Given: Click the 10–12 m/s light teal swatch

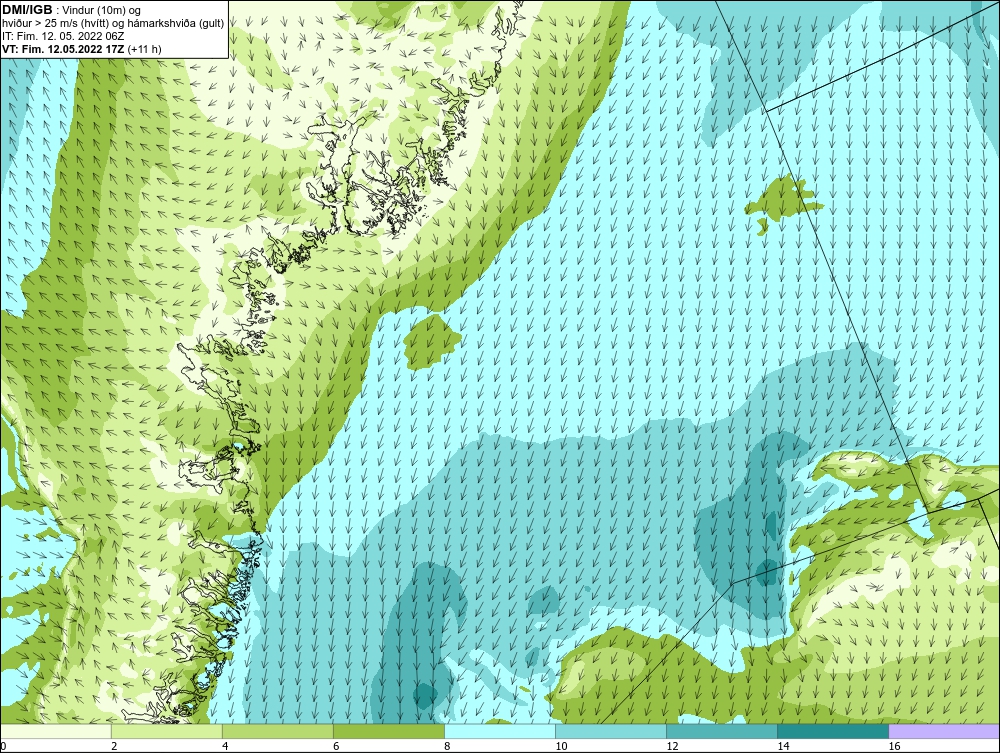Looking at the screenshot, I should (x=611, y=731).
